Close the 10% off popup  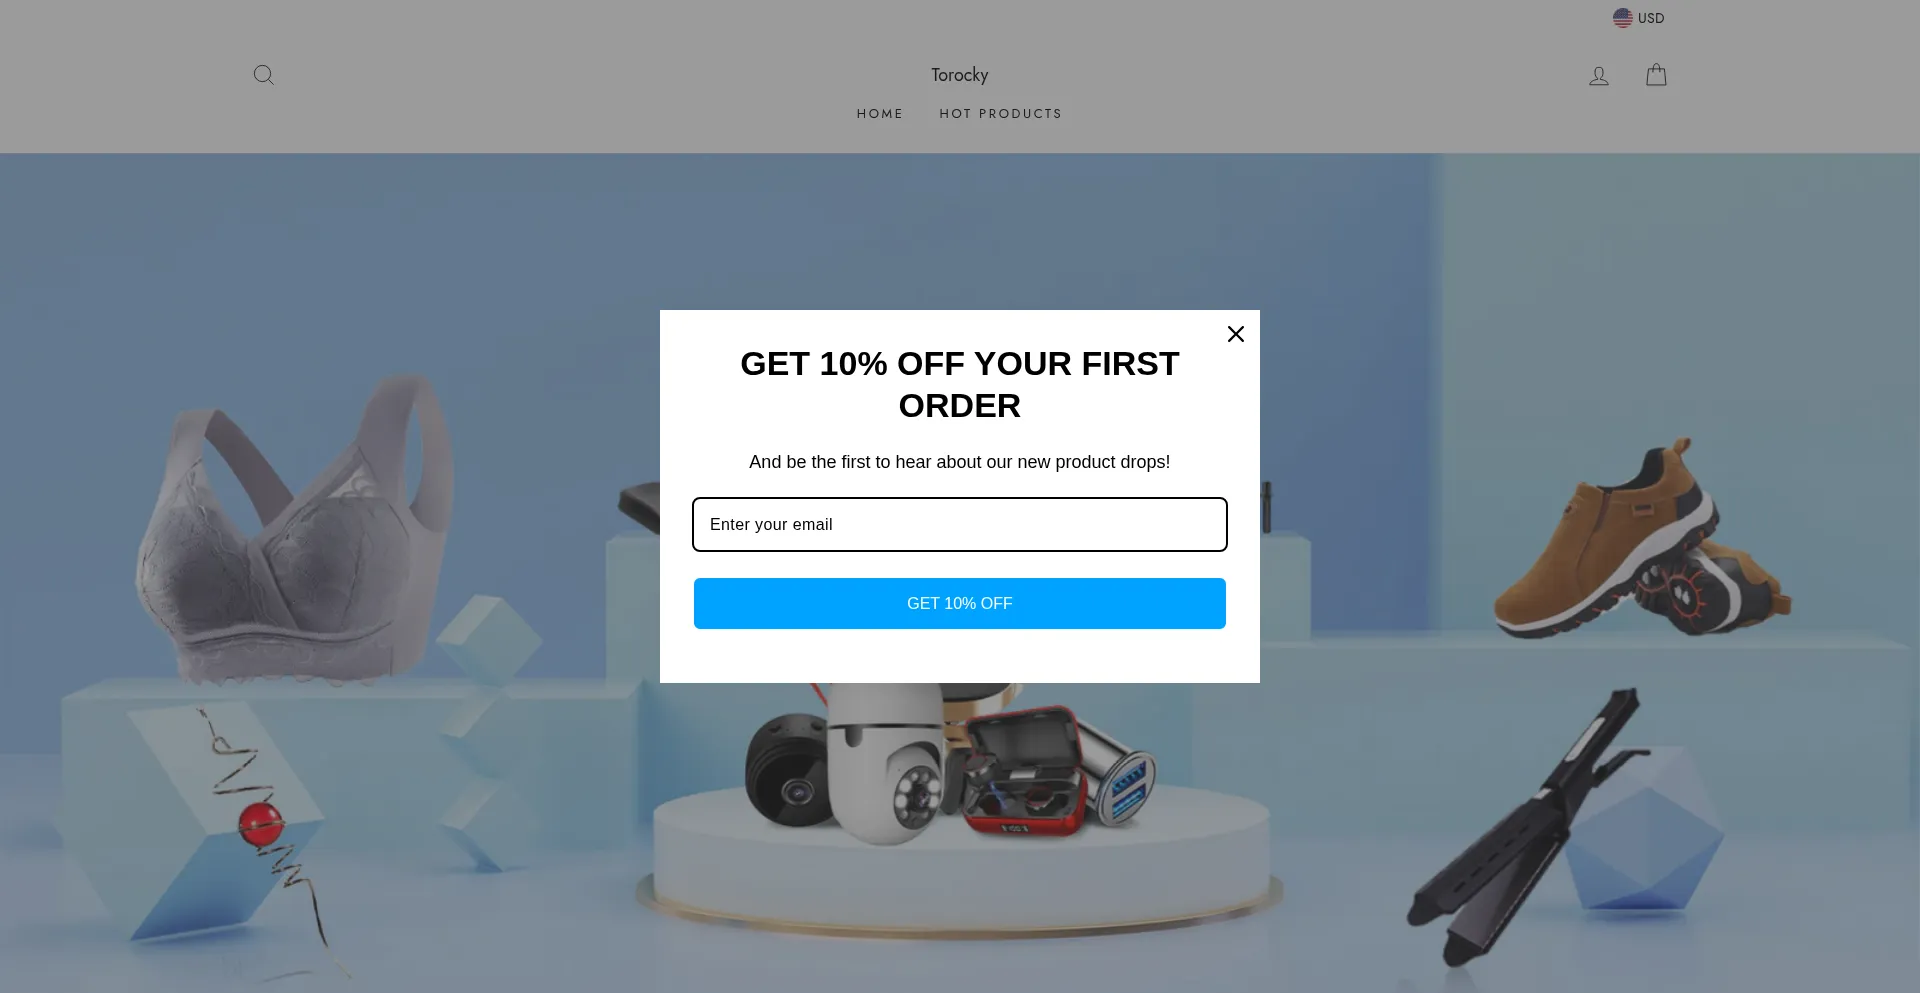point(1236,334)
